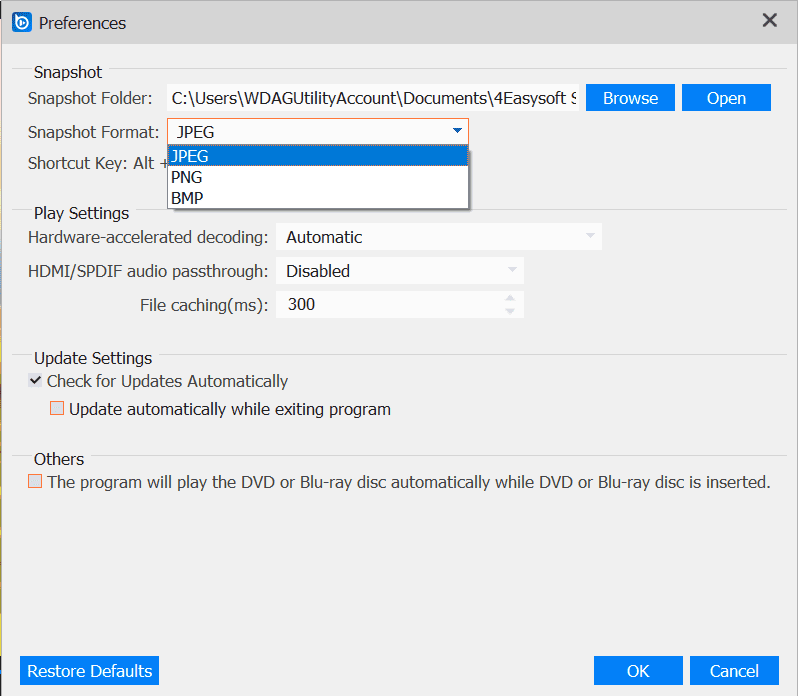Select JPEG in the format list

(318, 155)
